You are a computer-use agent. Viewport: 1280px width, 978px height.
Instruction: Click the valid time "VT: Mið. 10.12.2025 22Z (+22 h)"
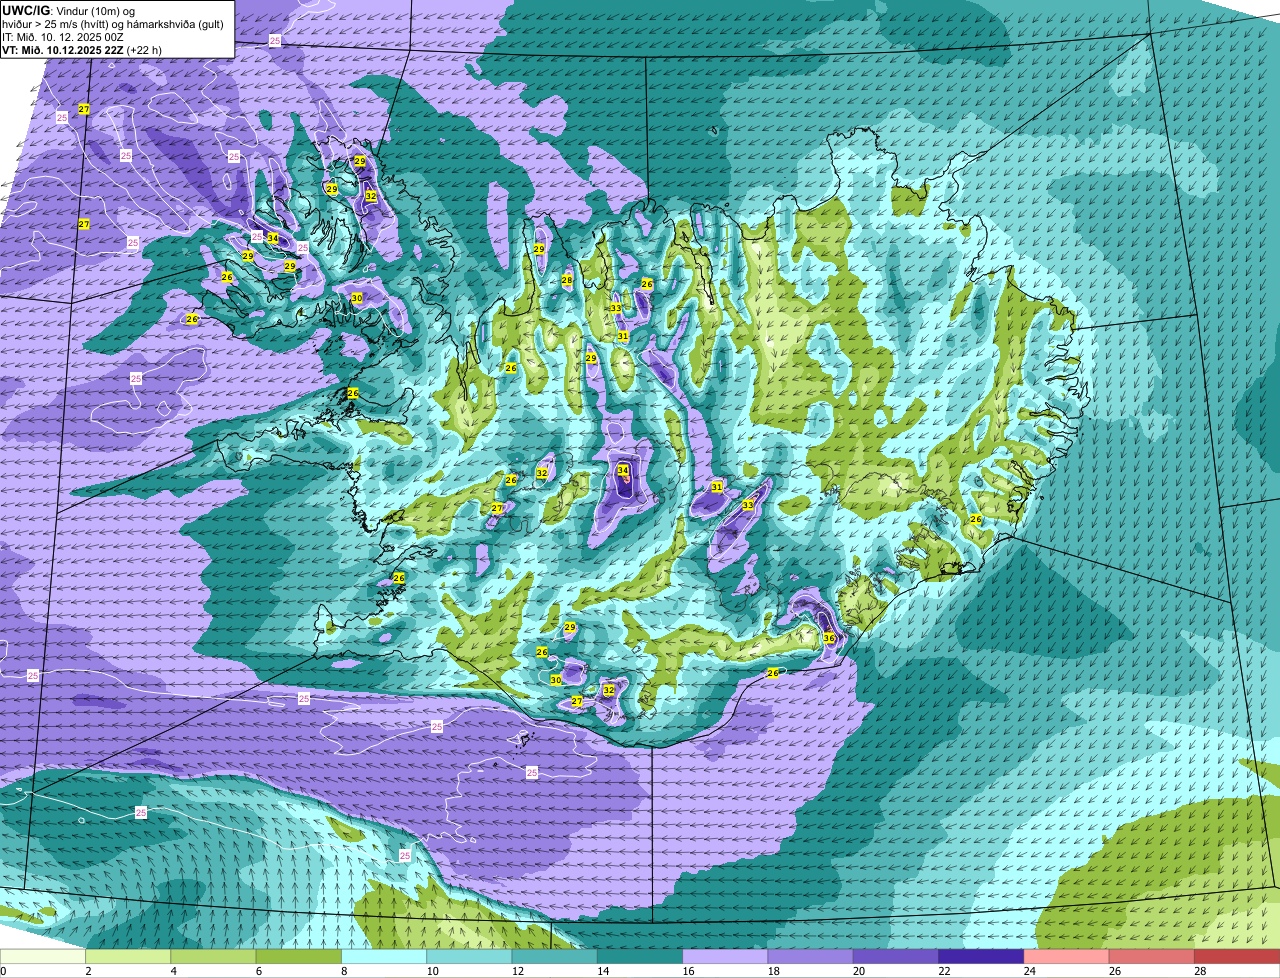(x=82, y=50)
